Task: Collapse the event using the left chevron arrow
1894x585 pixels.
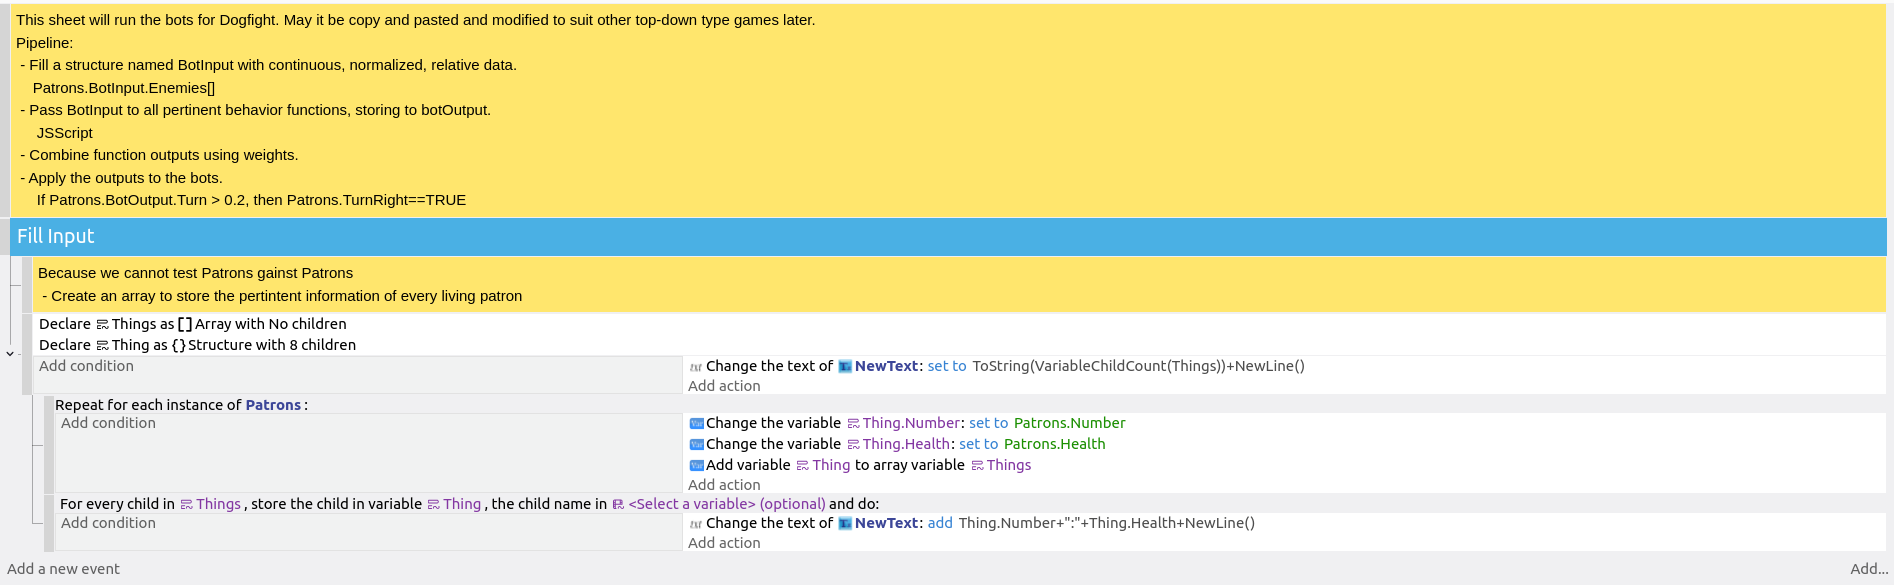Action: (10, 353)
